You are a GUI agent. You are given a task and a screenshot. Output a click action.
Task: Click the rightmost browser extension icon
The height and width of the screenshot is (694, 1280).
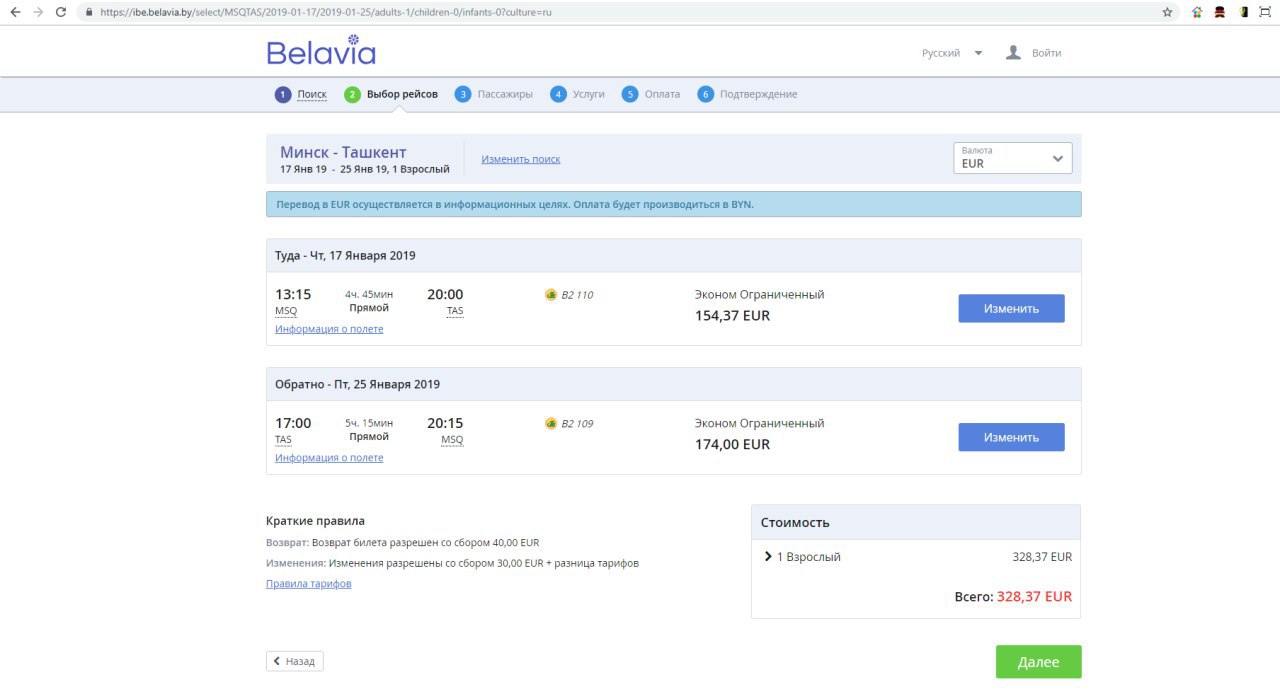tap(1265, 12)
